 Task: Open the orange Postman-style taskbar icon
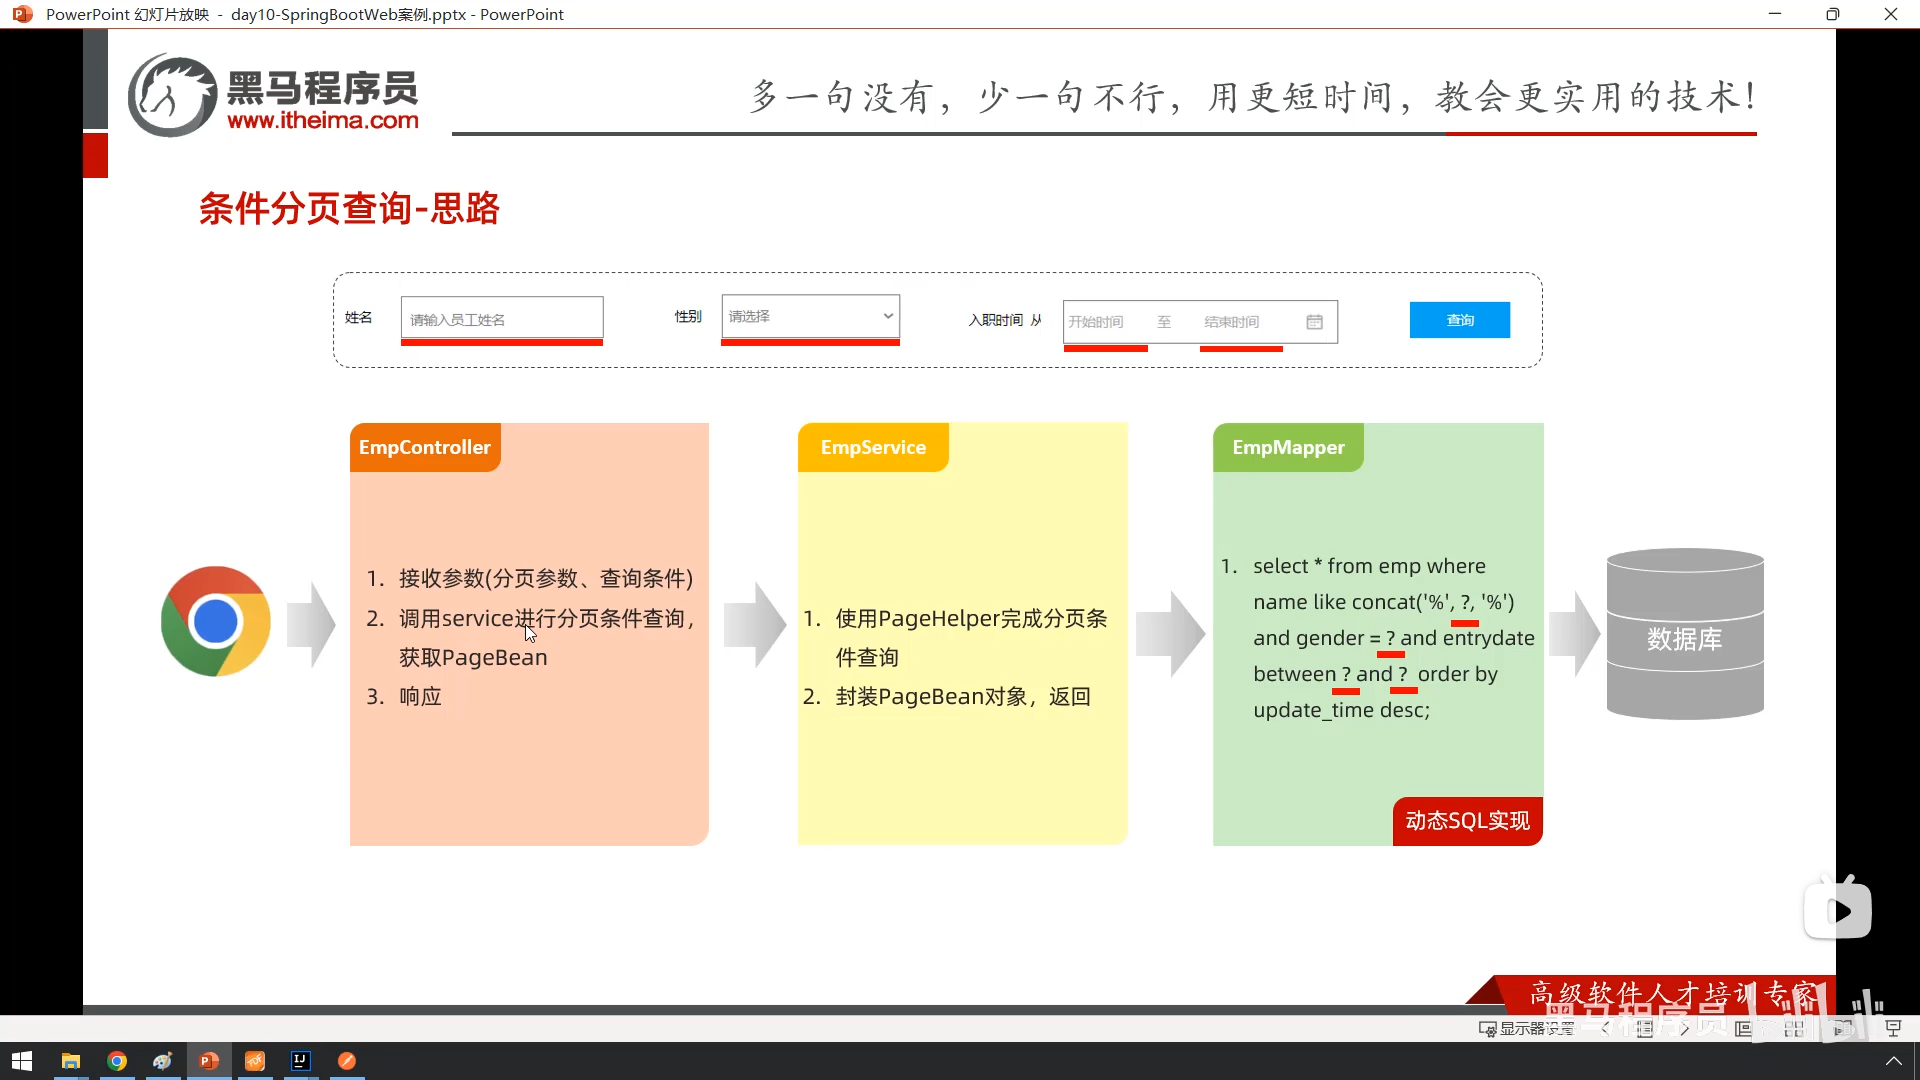(347, 1061)
